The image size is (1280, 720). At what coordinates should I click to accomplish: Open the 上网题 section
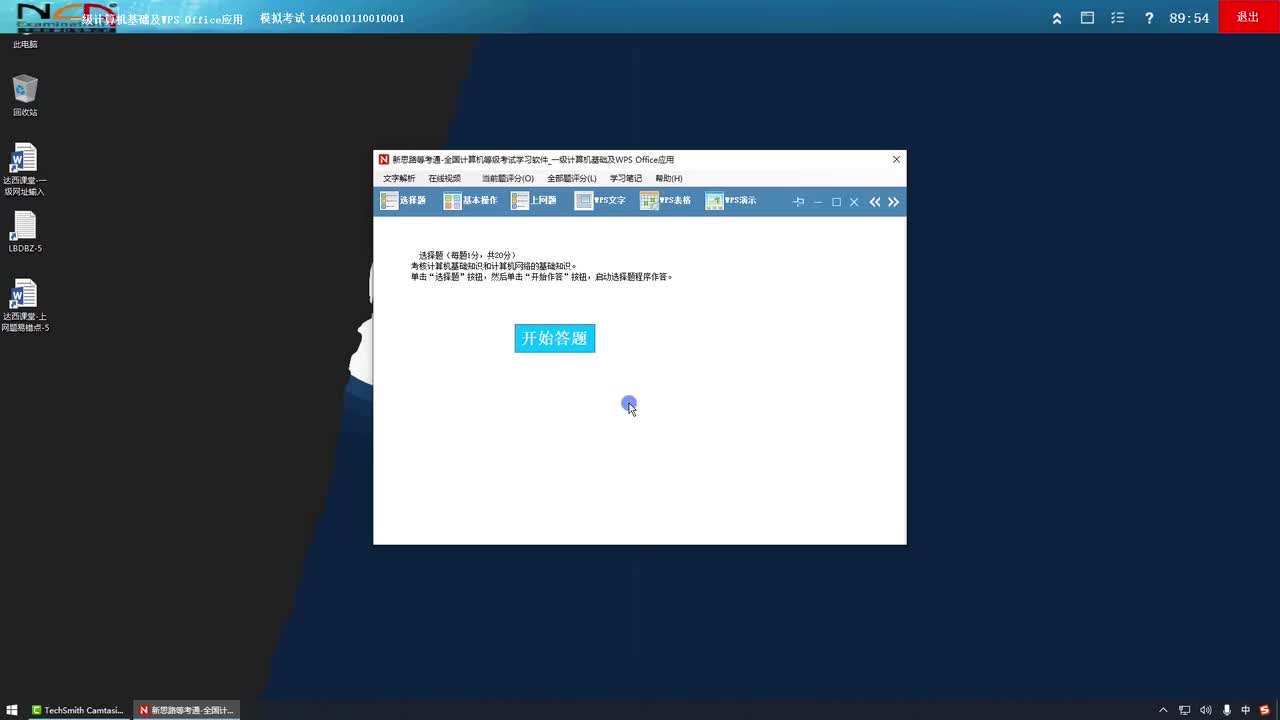coord(534,201)
